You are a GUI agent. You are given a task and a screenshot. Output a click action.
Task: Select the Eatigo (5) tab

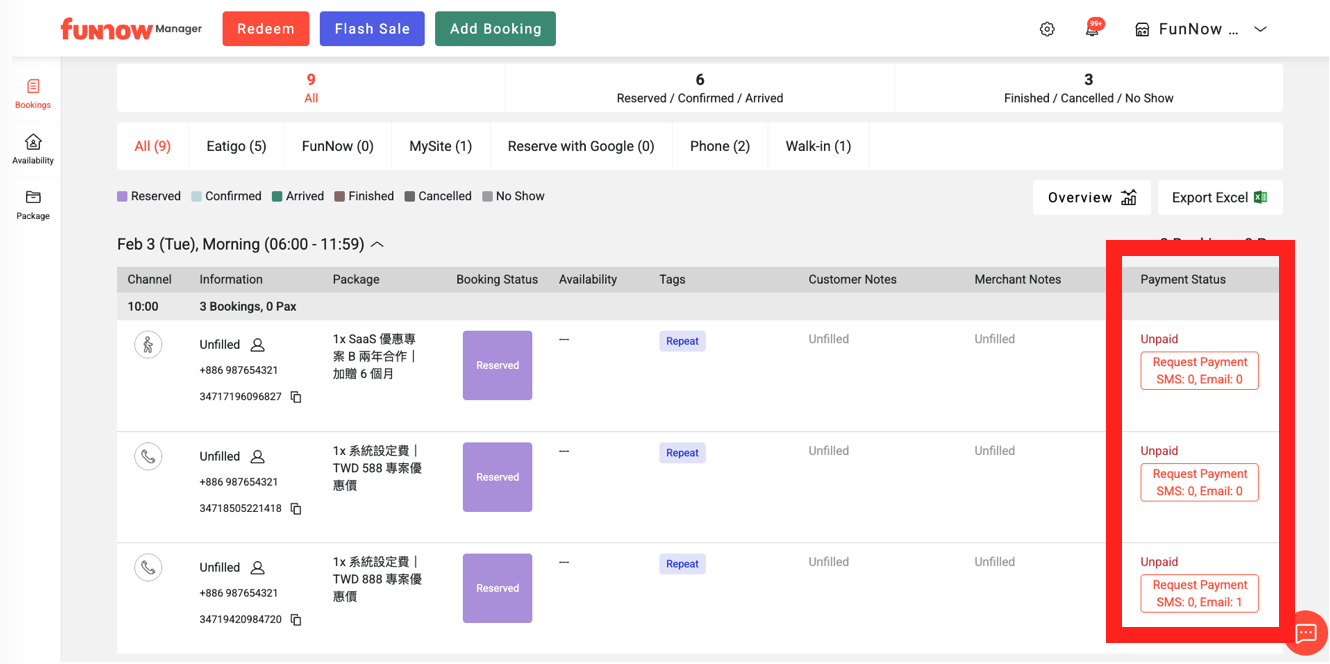tap(236, 146)
